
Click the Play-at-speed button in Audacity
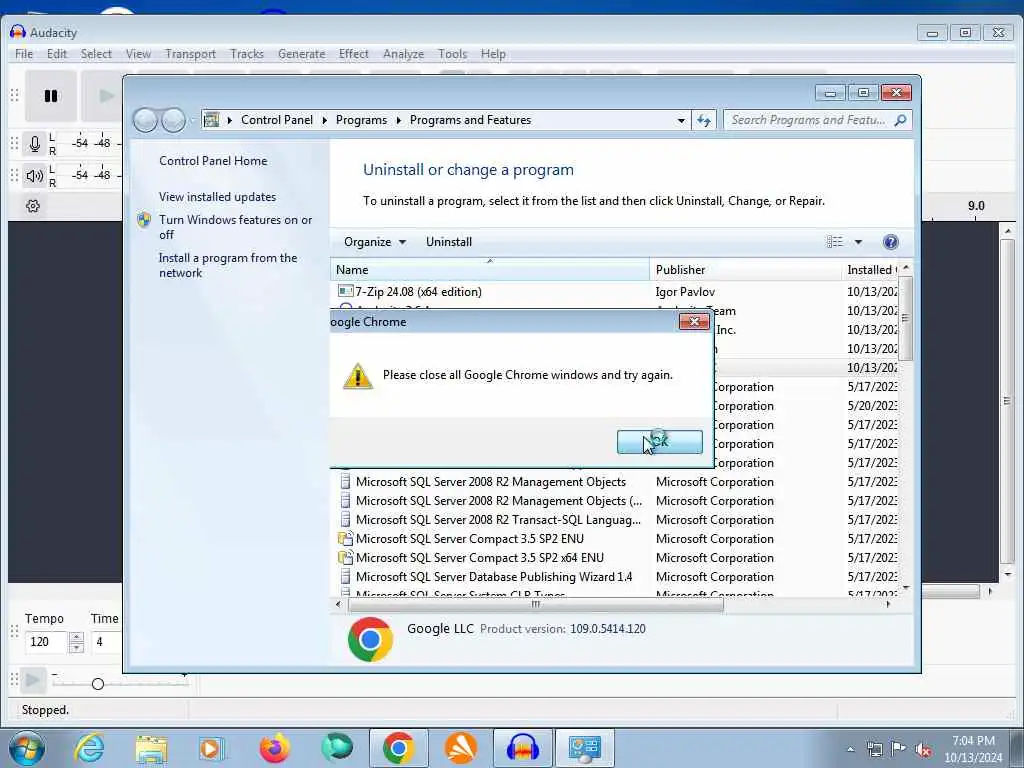(x=32, y=680)
